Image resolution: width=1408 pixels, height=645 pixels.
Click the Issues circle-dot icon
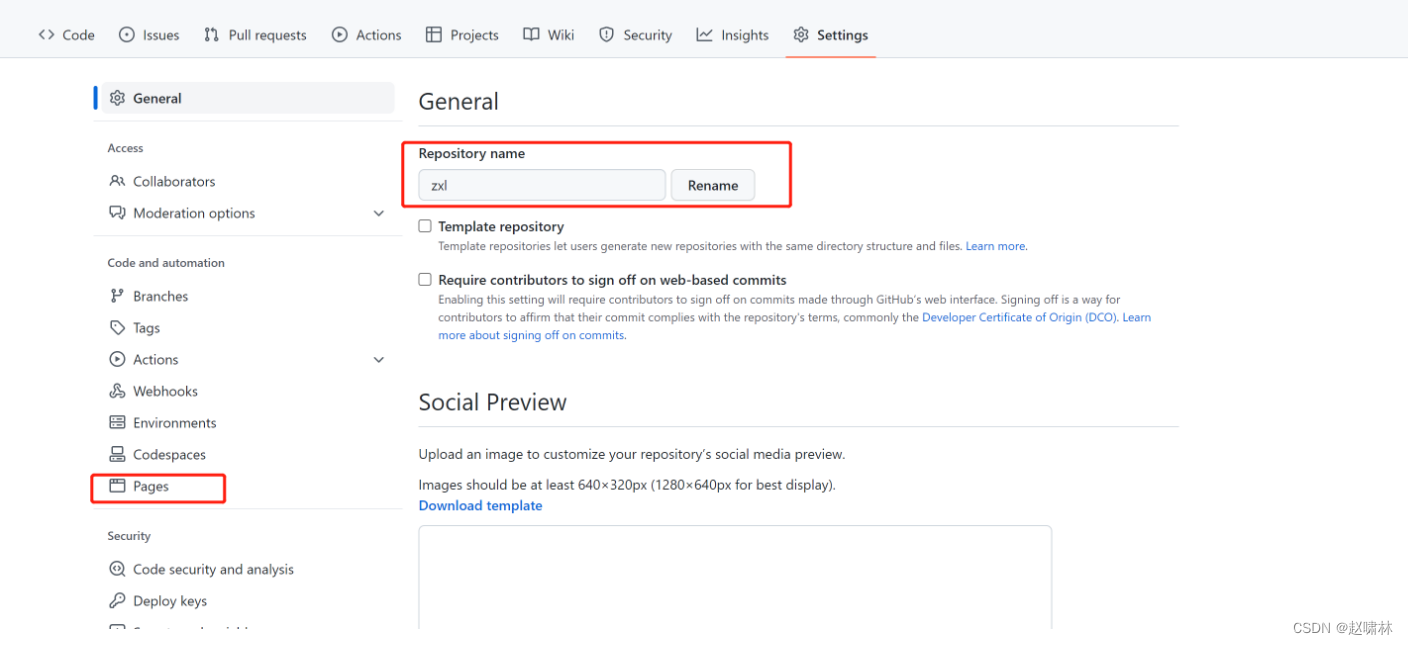(x=127, y=35)
